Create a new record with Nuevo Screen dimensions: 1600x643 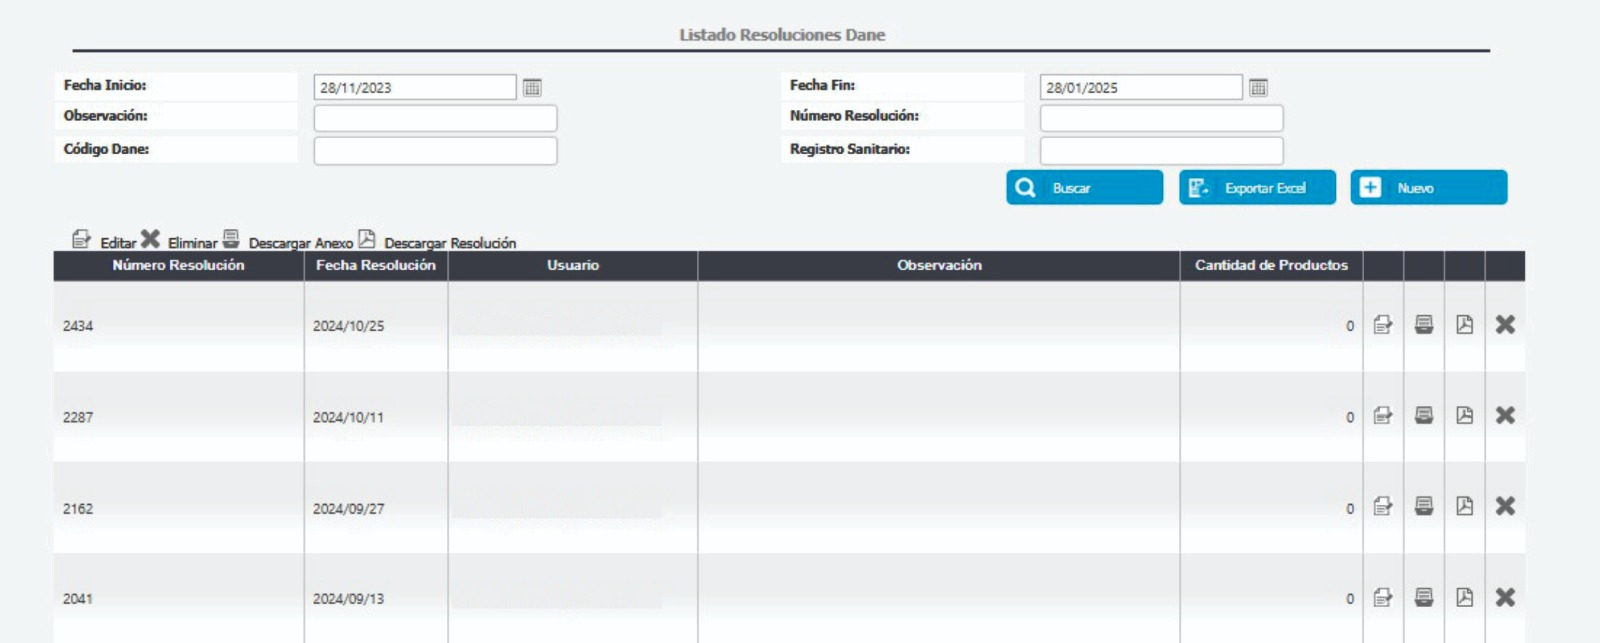[1428, 188]
